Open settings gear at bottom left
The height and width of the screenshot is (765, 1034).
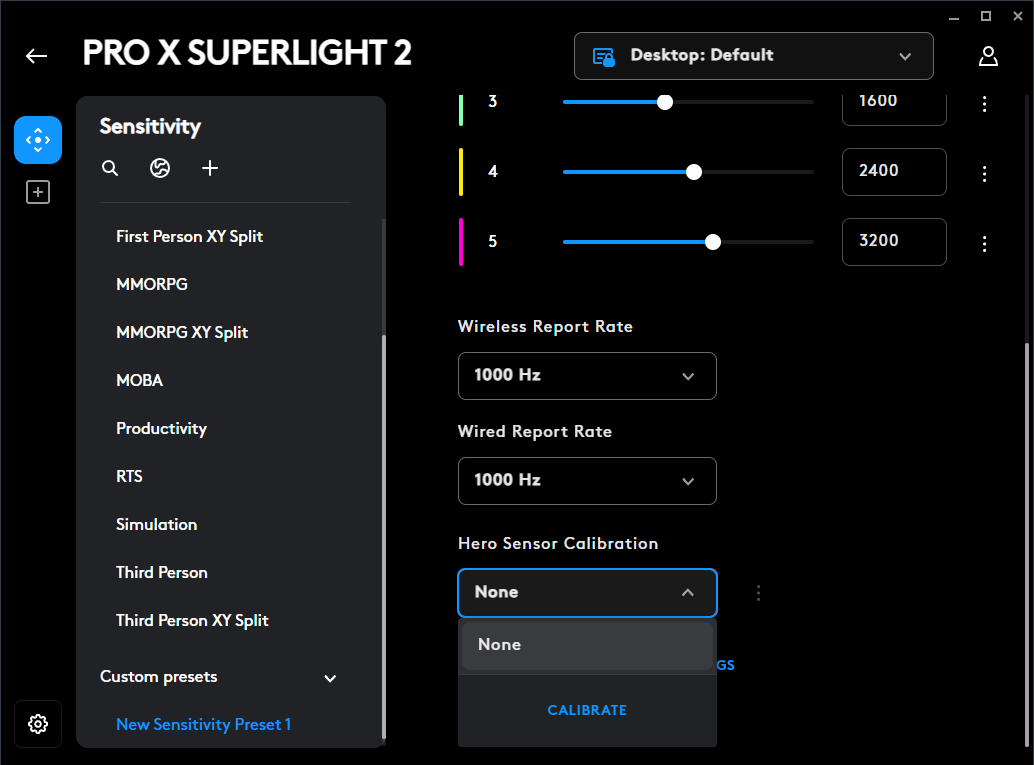coord(38,724)
